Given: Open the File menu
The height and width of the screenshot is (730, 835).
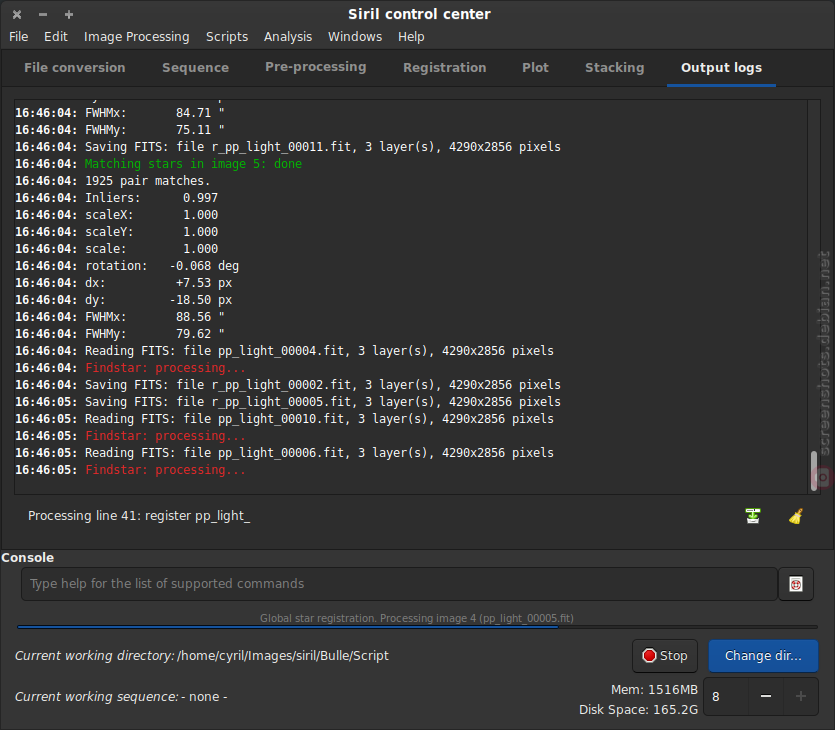Looking at the screenshot, I should 19,37.
